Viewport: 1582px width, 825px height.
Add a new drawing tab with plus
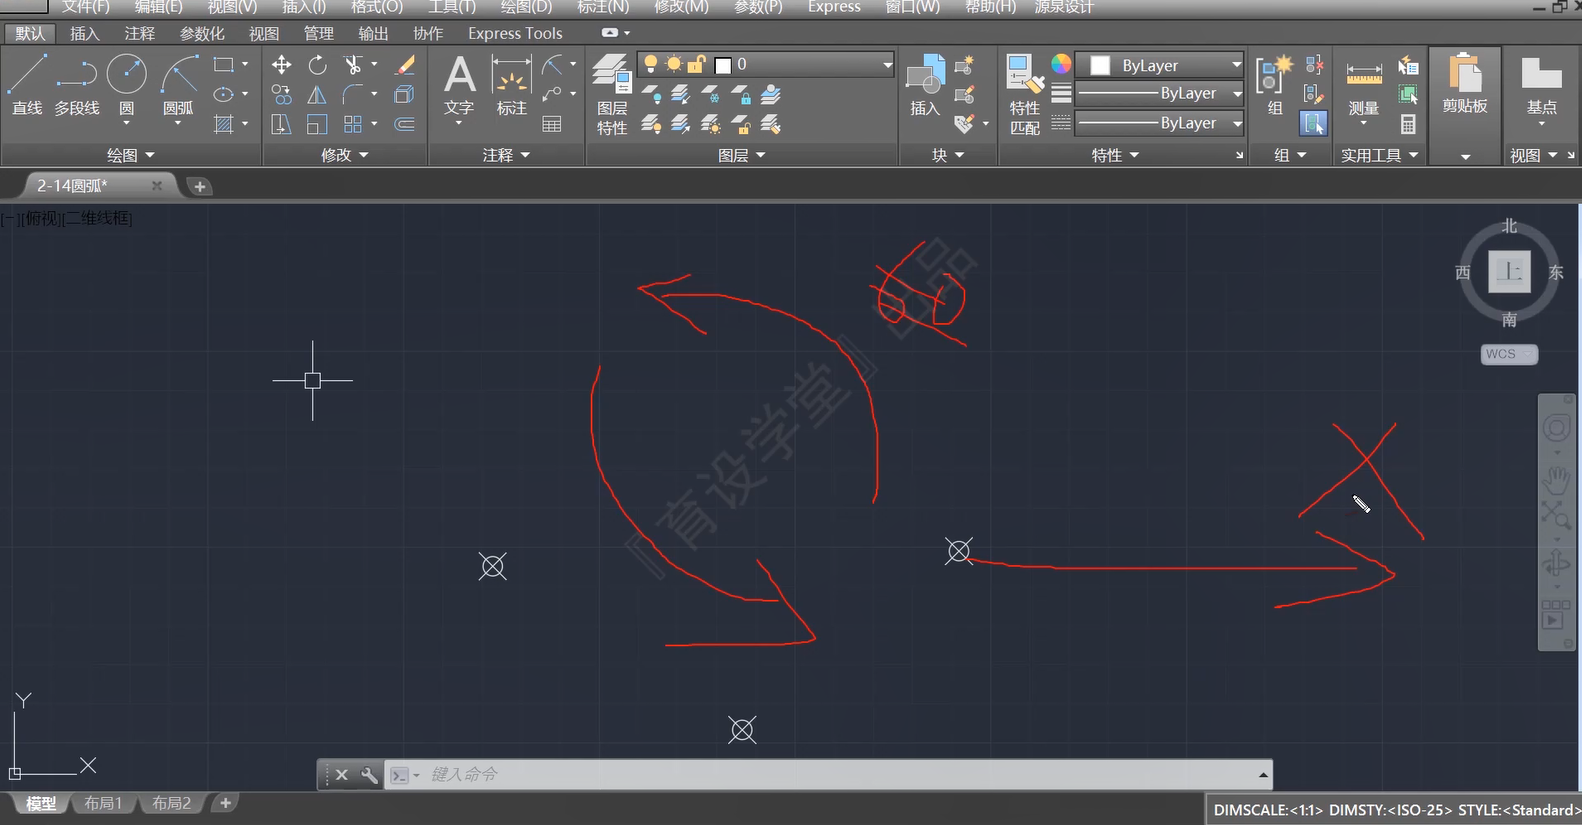pyautogui.click(x=199, y=186)
